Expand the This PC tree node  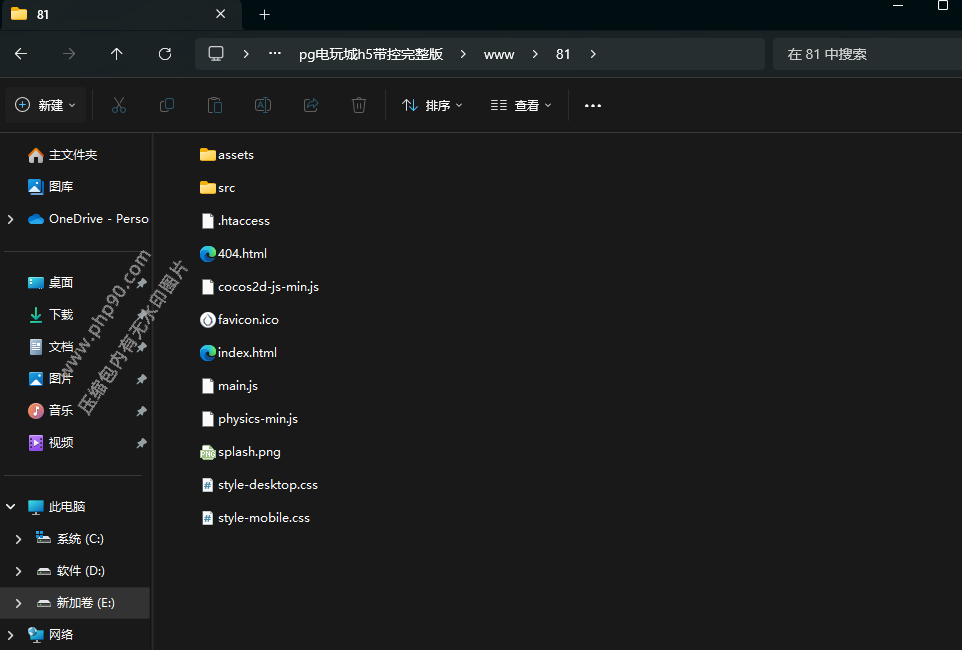click(11, 507)
